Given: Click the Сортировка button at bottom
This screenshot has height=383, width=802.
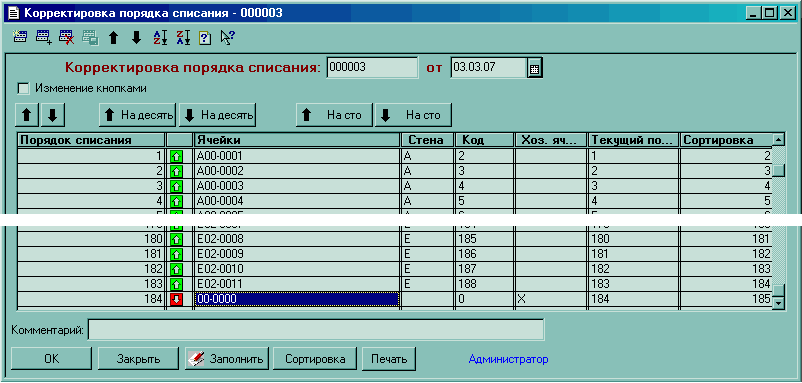Looking at the screenshot, I should click(x=315, y=359).
